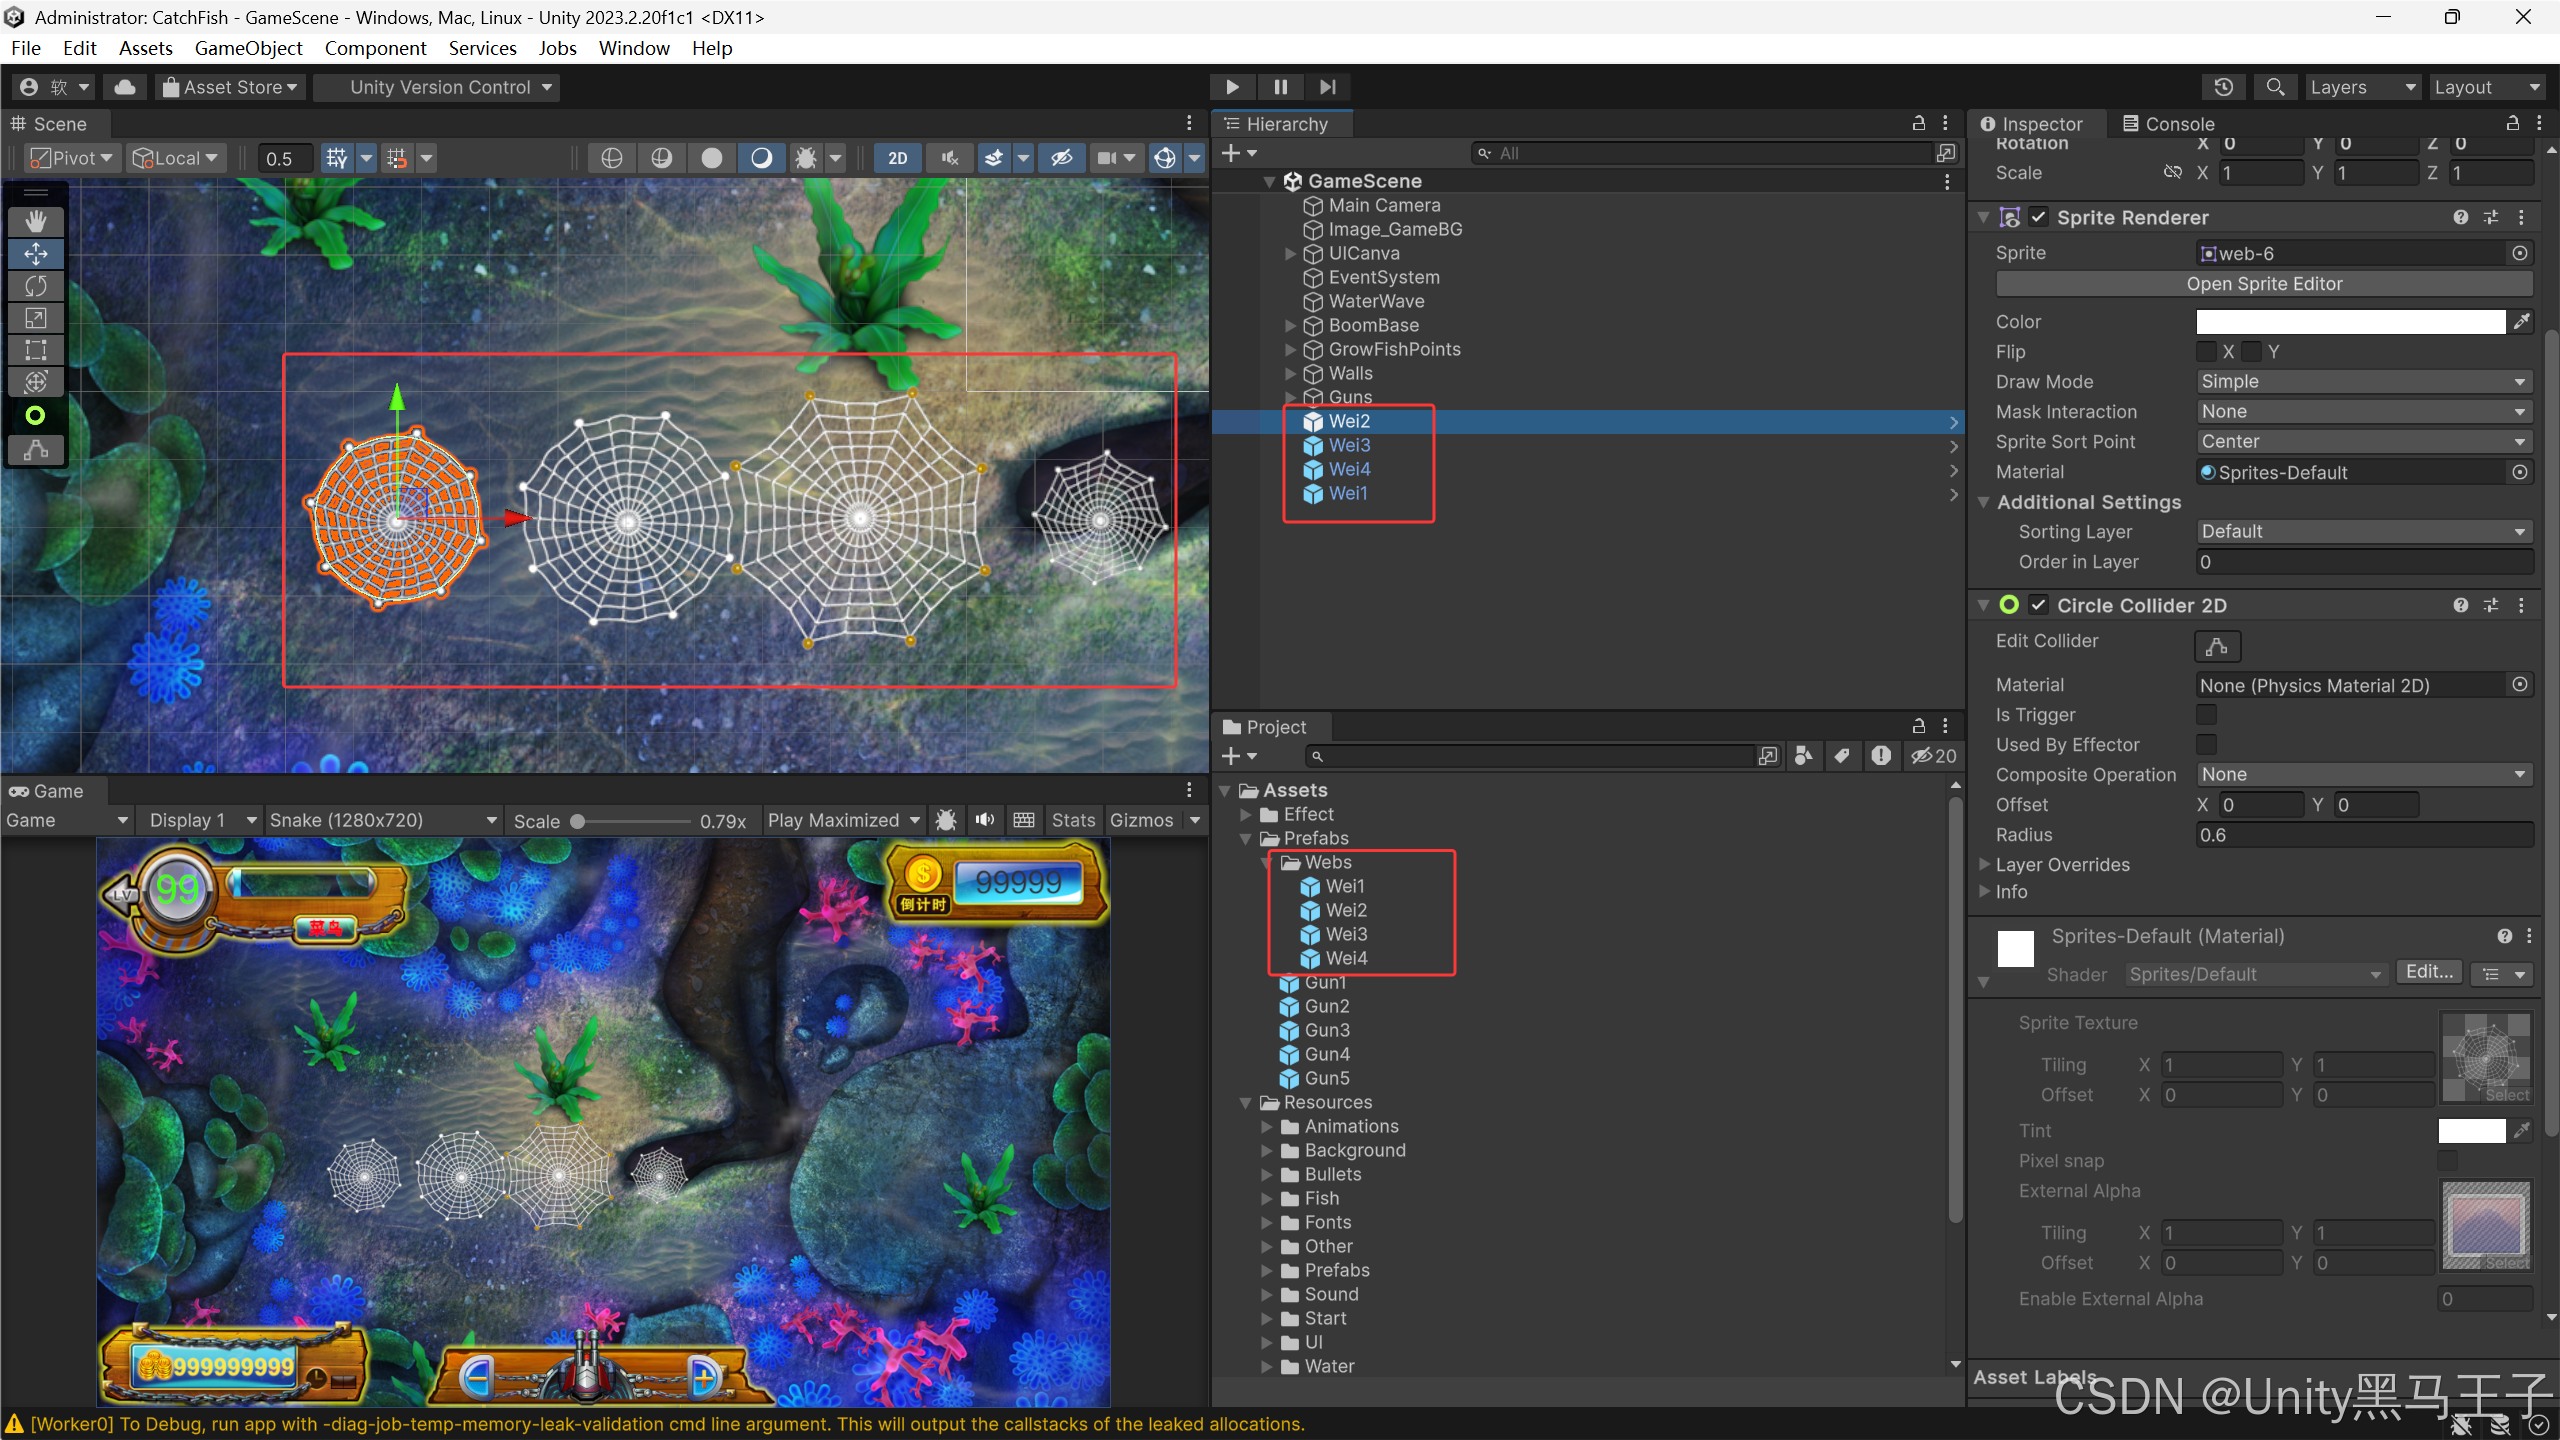Viewport: 2560px width, 1440px height.
Task: Toggle 2D view mode in Scene
Action: (x=897, y=158)
